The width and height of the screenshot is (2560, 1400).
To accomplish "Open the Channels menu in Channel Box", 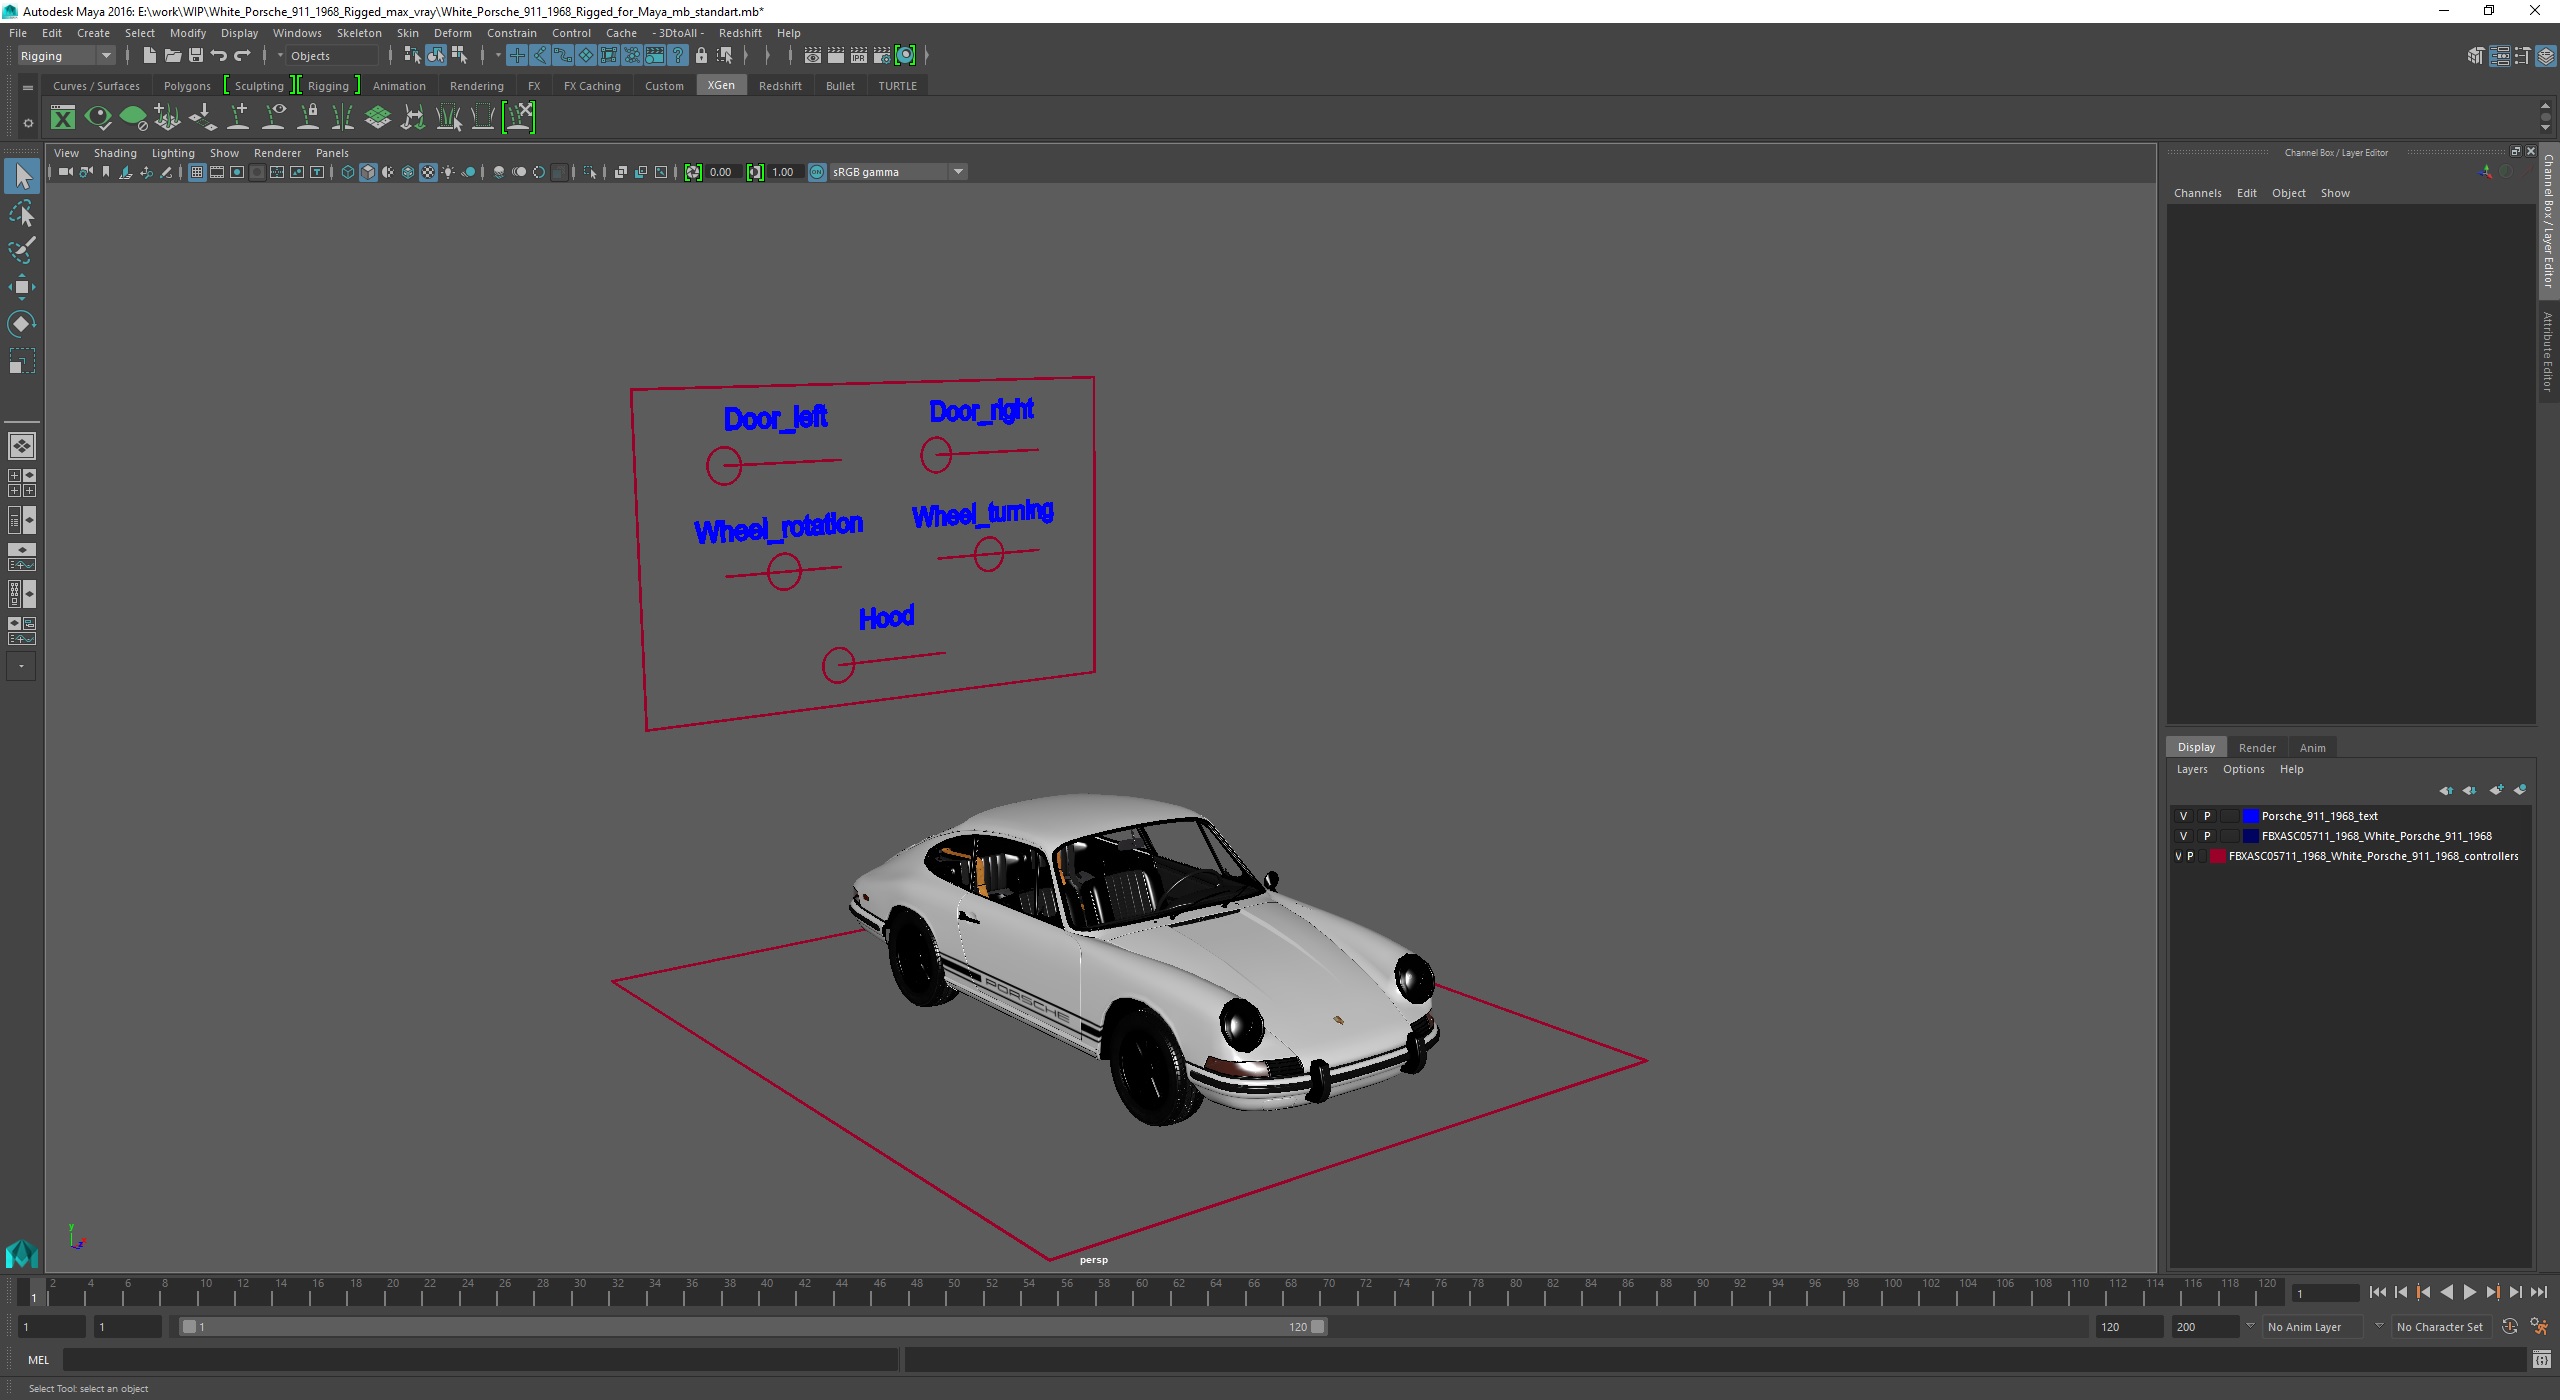I will coord(2197,193).
